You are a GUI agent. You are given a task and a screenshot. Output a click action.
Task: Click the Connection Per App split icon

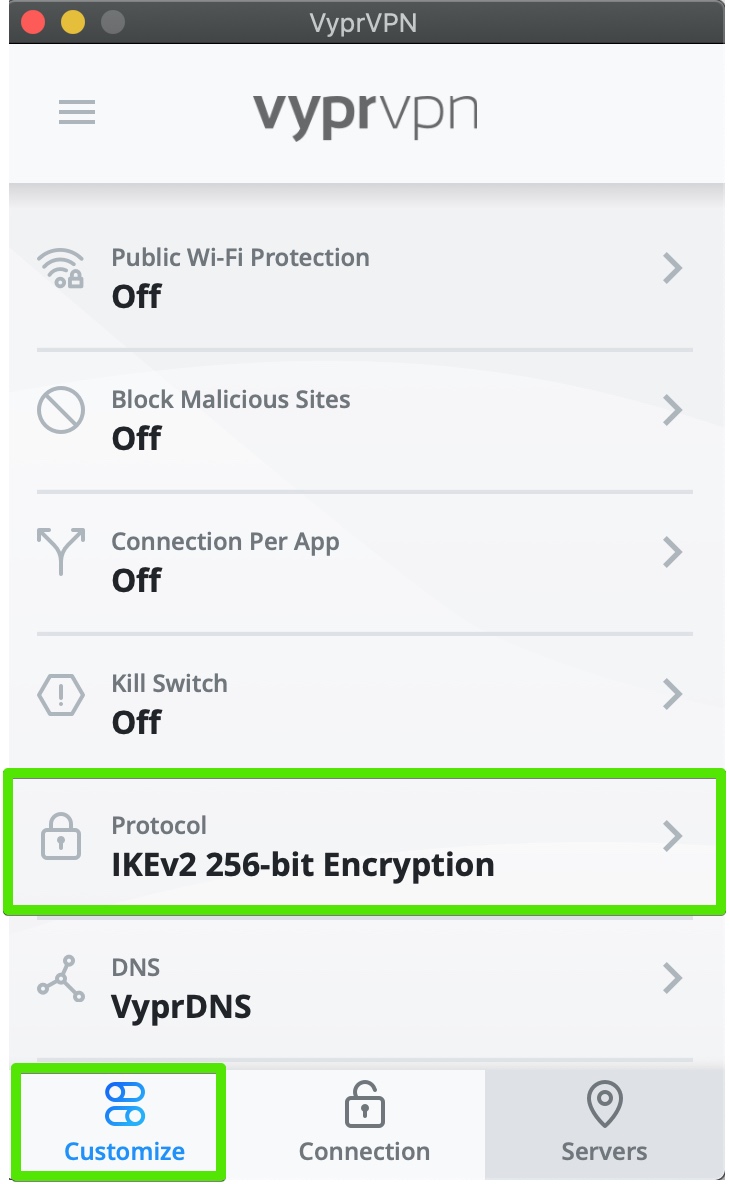tap(61, 551)
